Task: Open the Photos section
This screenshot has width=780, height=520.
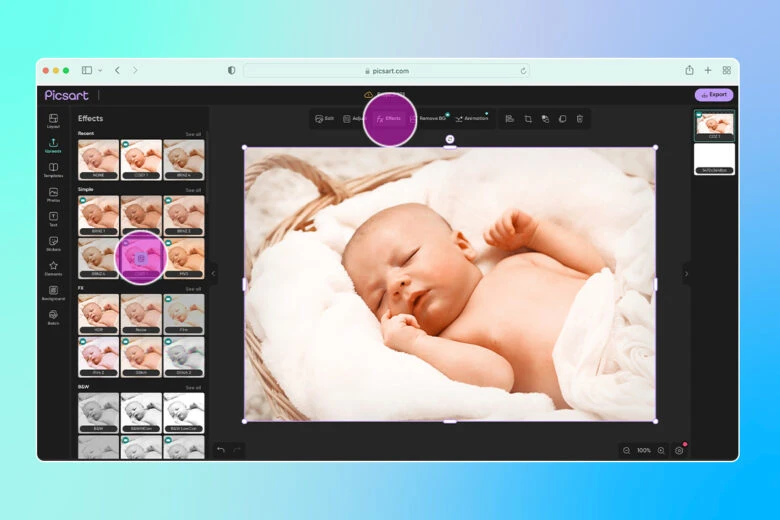Action: pyautogui.click(x=53, y=195)
